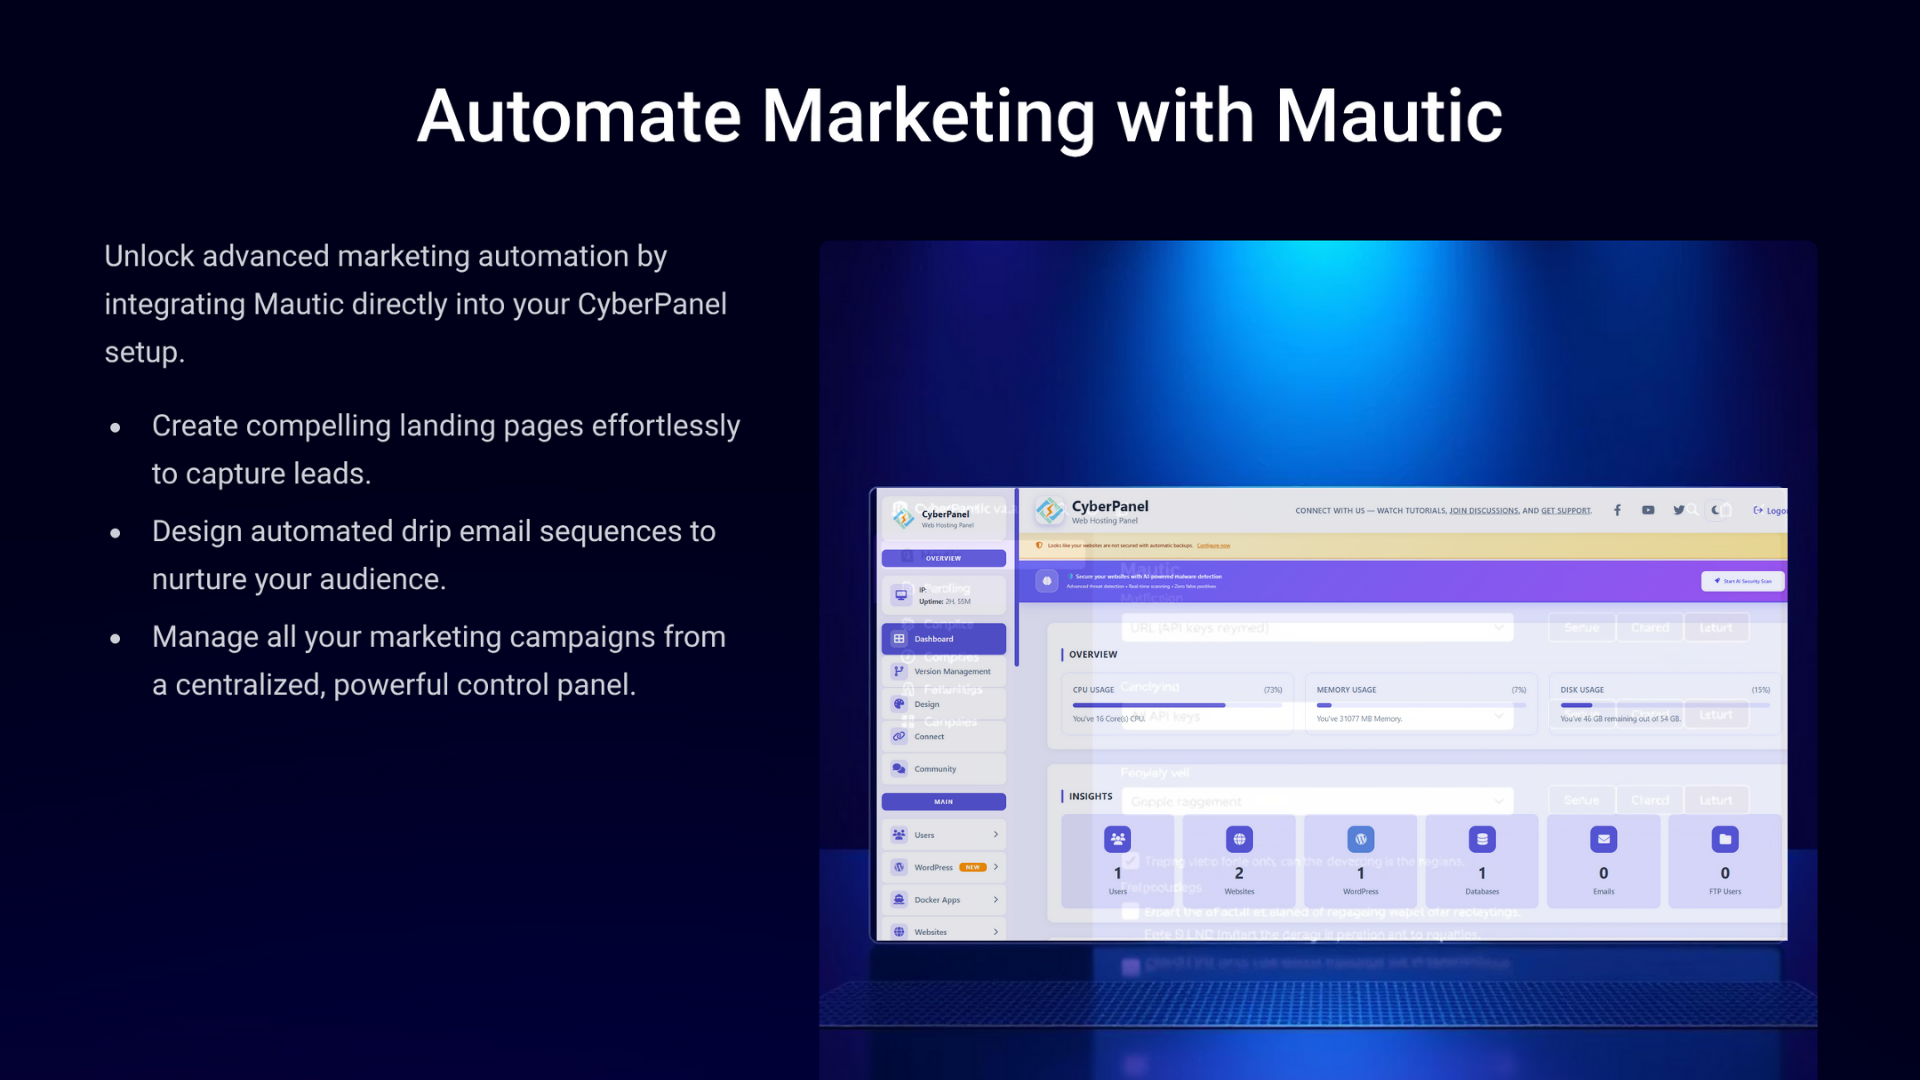
Task: Open the Twitter social icon
Action: 1679,510
